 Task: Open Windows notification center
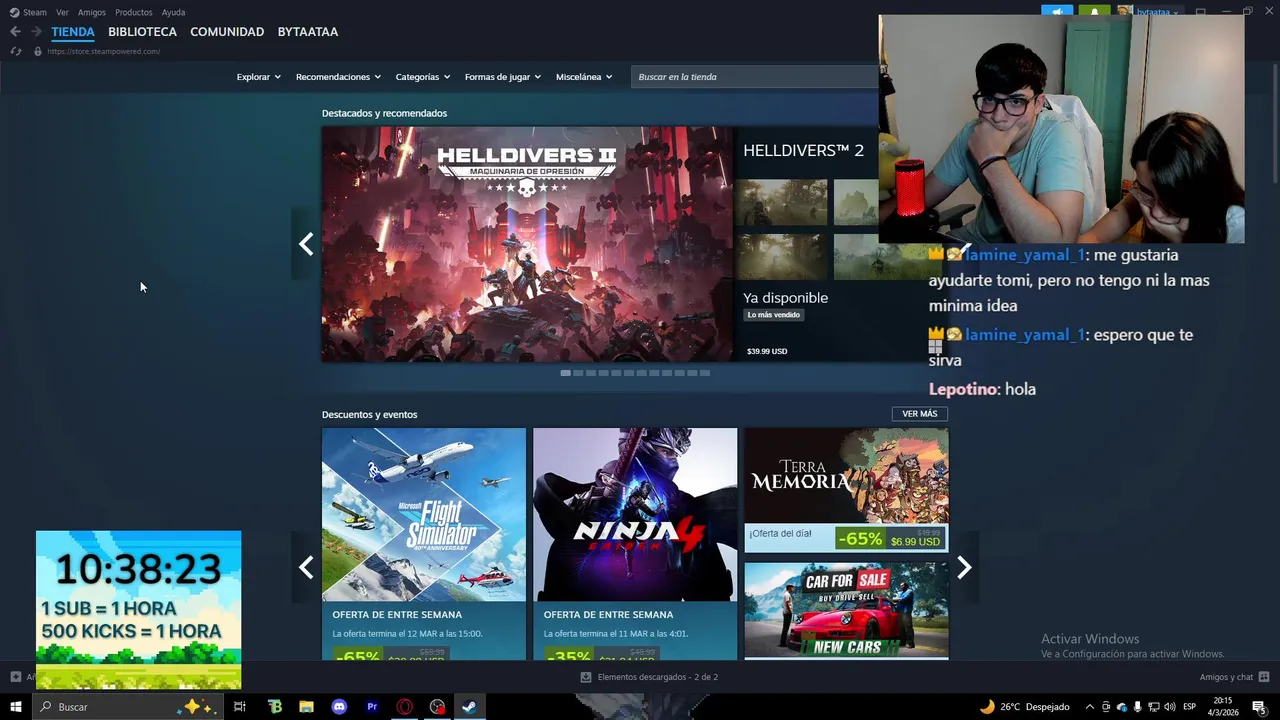(x=1259, y=707)
